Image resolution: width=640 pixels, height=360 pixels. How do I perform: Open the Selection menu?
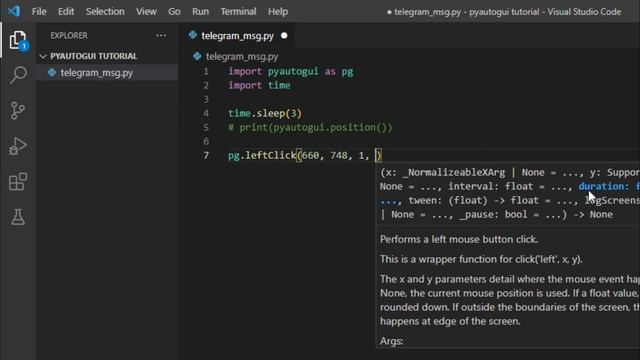105,11
